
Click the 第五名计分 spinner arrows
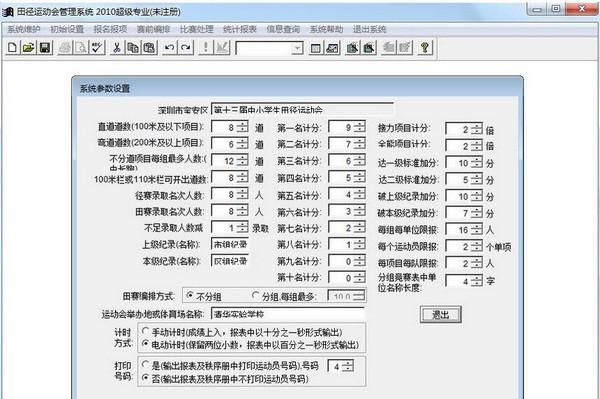[x=359, y=194]
